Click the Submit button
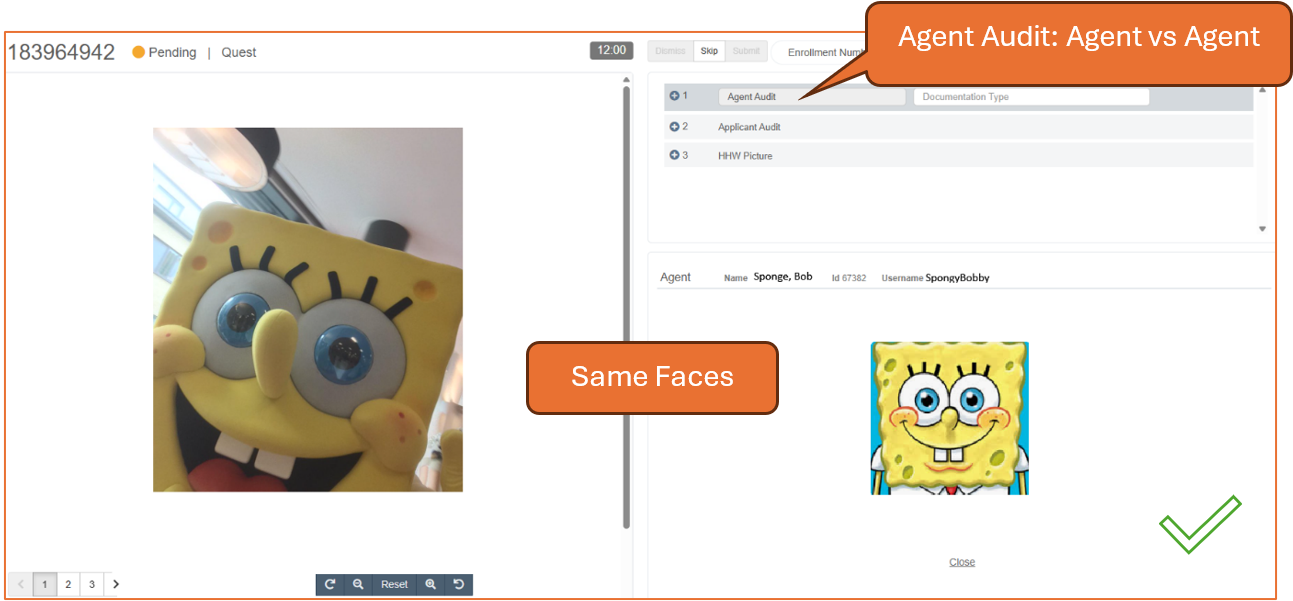The height and width of the screenshot is (601, 1293). (x=746, y=51)
